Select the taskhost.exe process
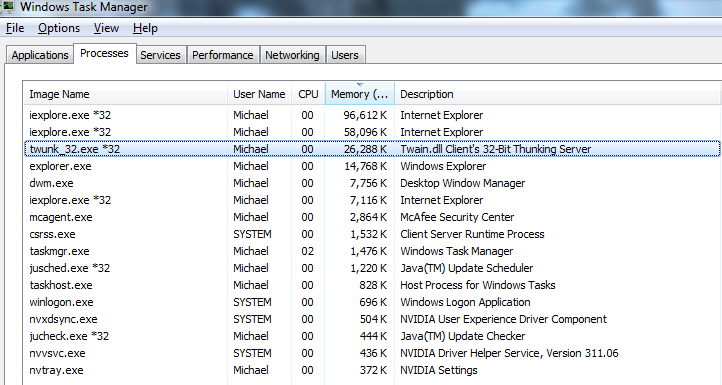Image resolution: width=722 pixels, height=385 pixels. coord(372,285)
